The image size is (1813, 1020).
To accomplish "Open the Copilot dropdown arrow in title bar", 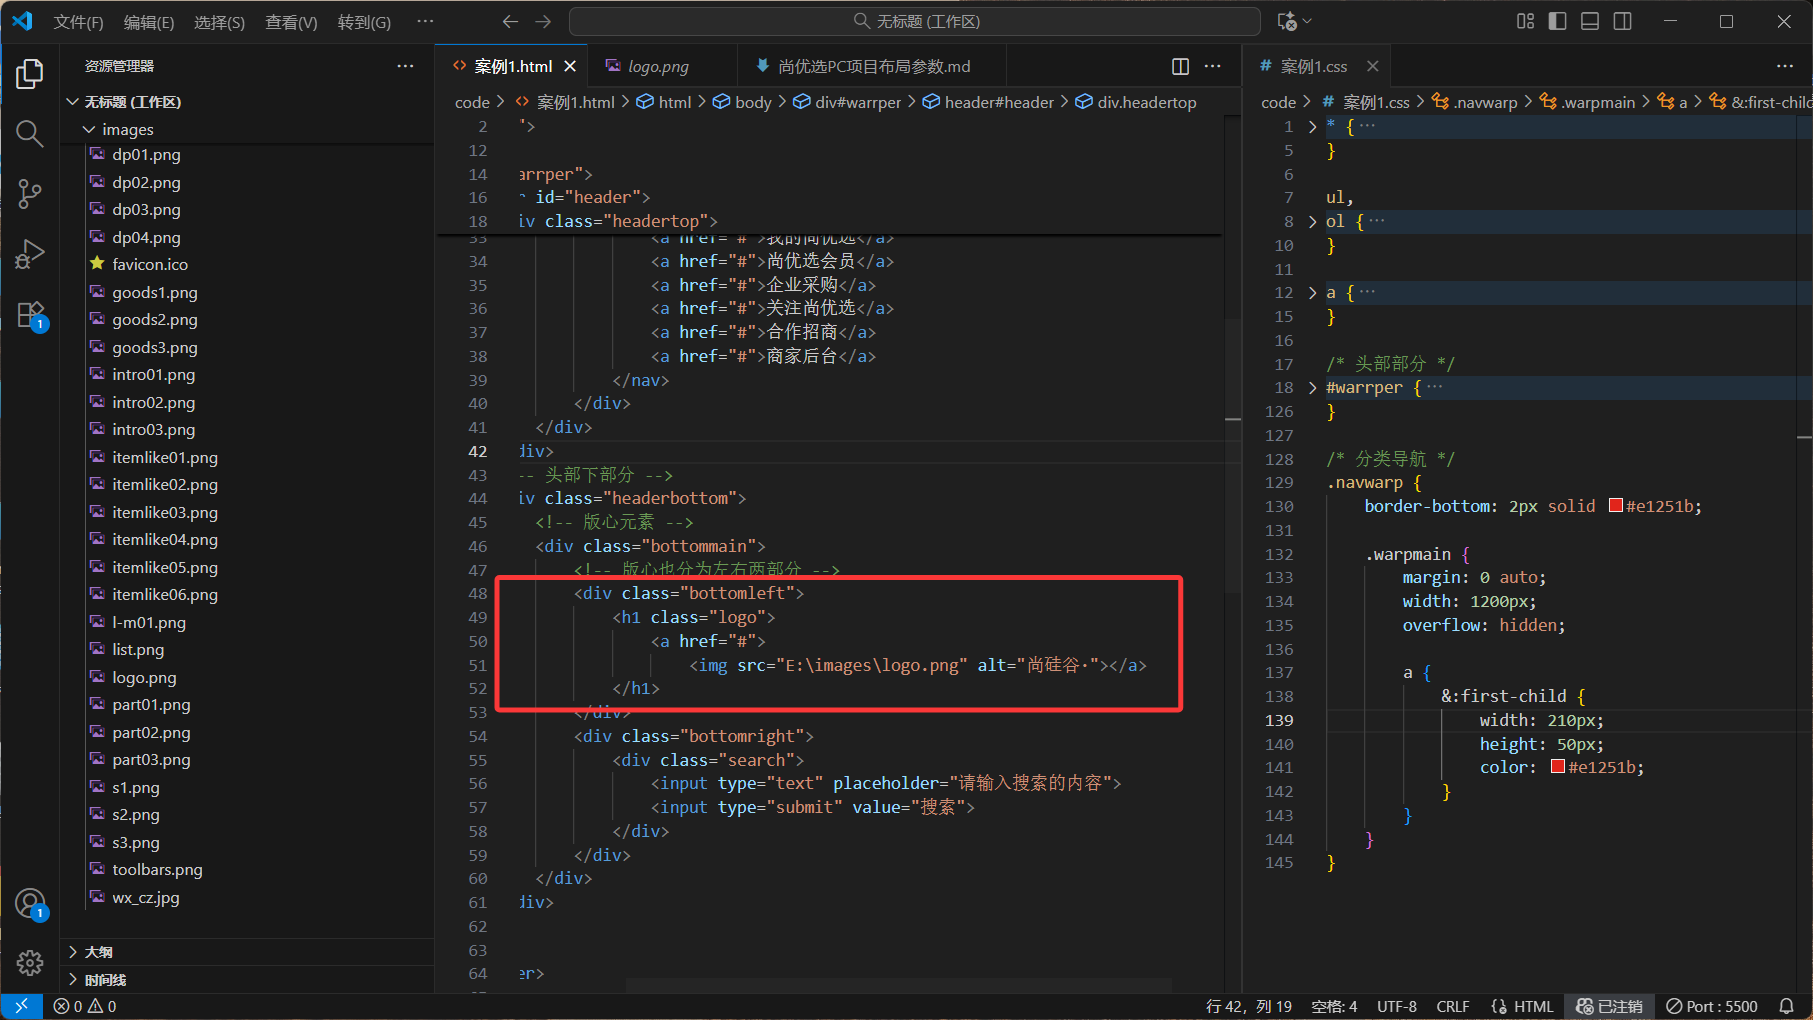I will pos(1307,21).
